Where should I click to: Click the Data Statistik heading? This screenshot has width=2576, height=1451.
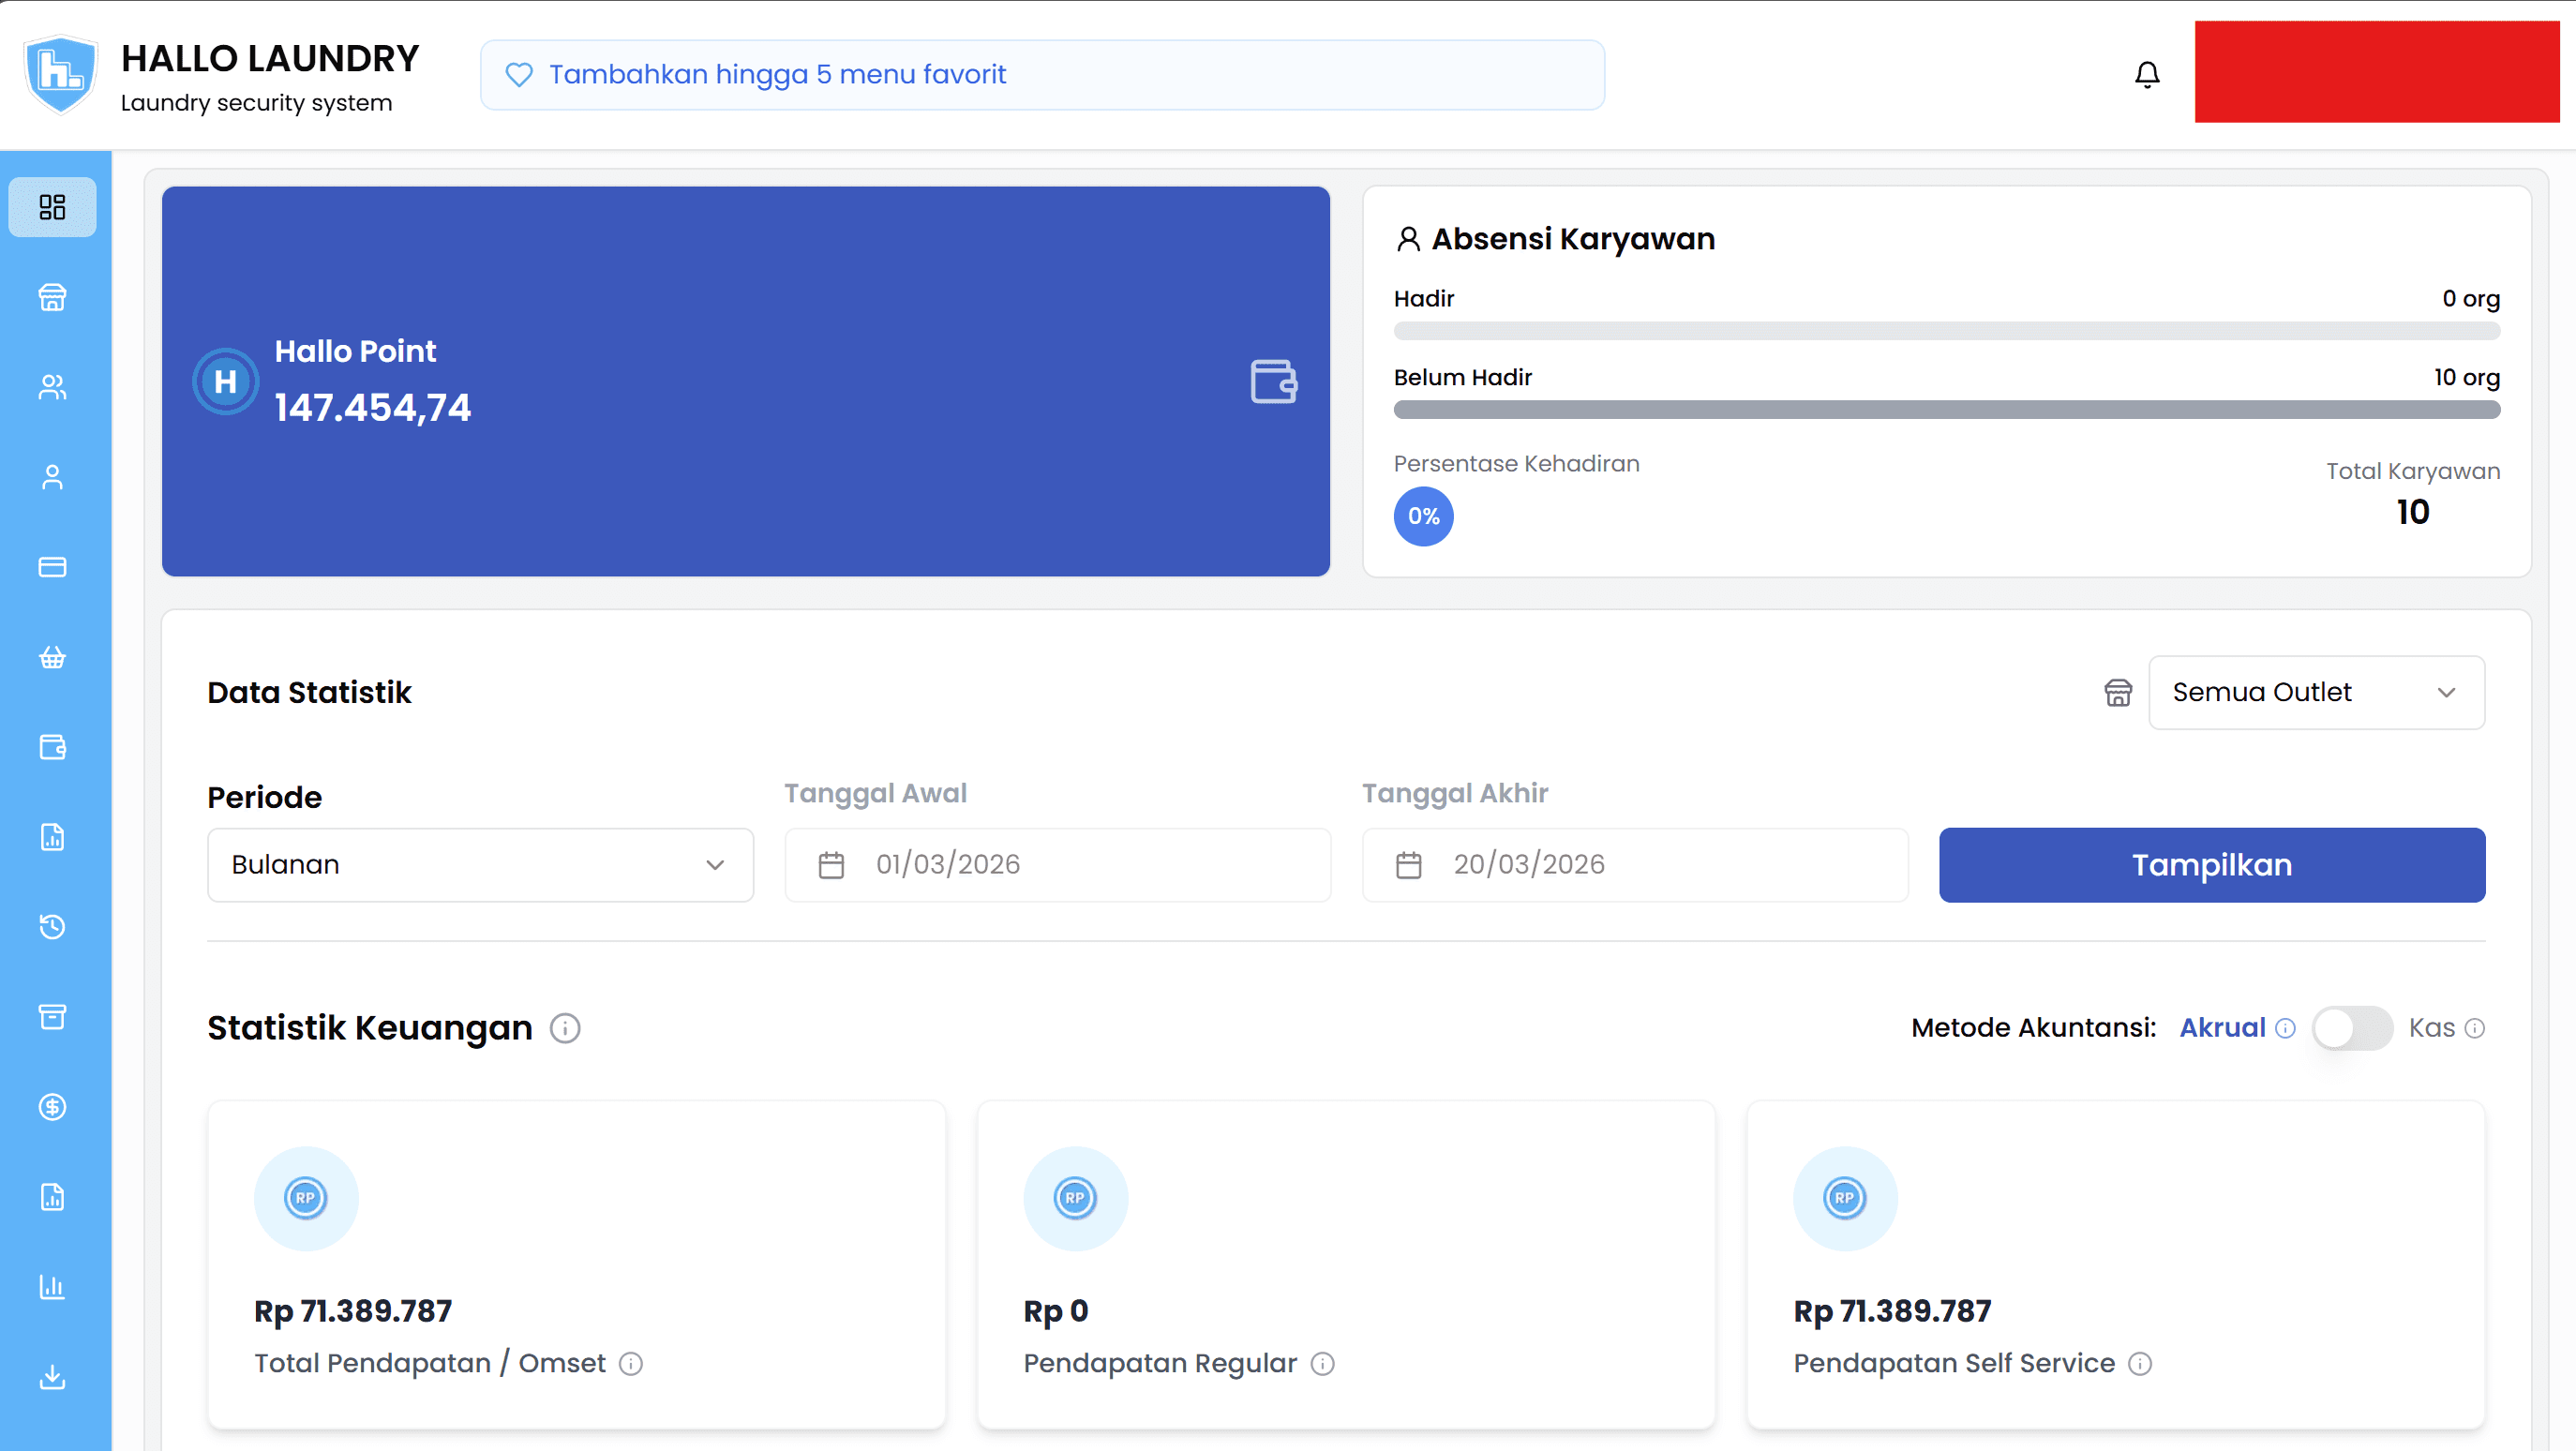tap(309, 692)
